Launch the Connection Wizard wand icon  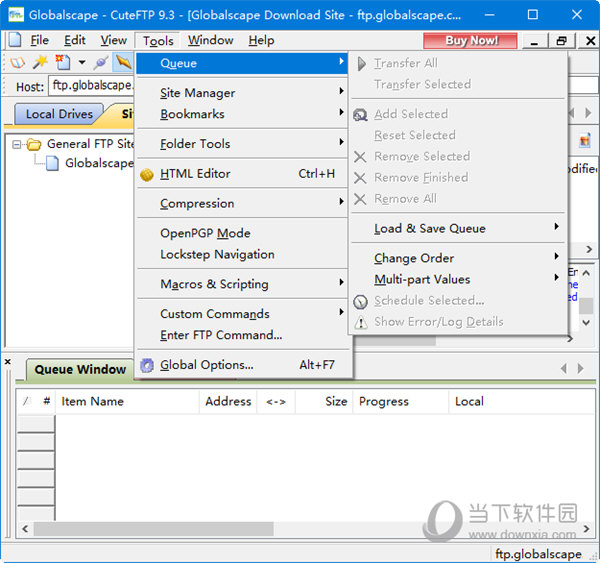tap(40, 62)
